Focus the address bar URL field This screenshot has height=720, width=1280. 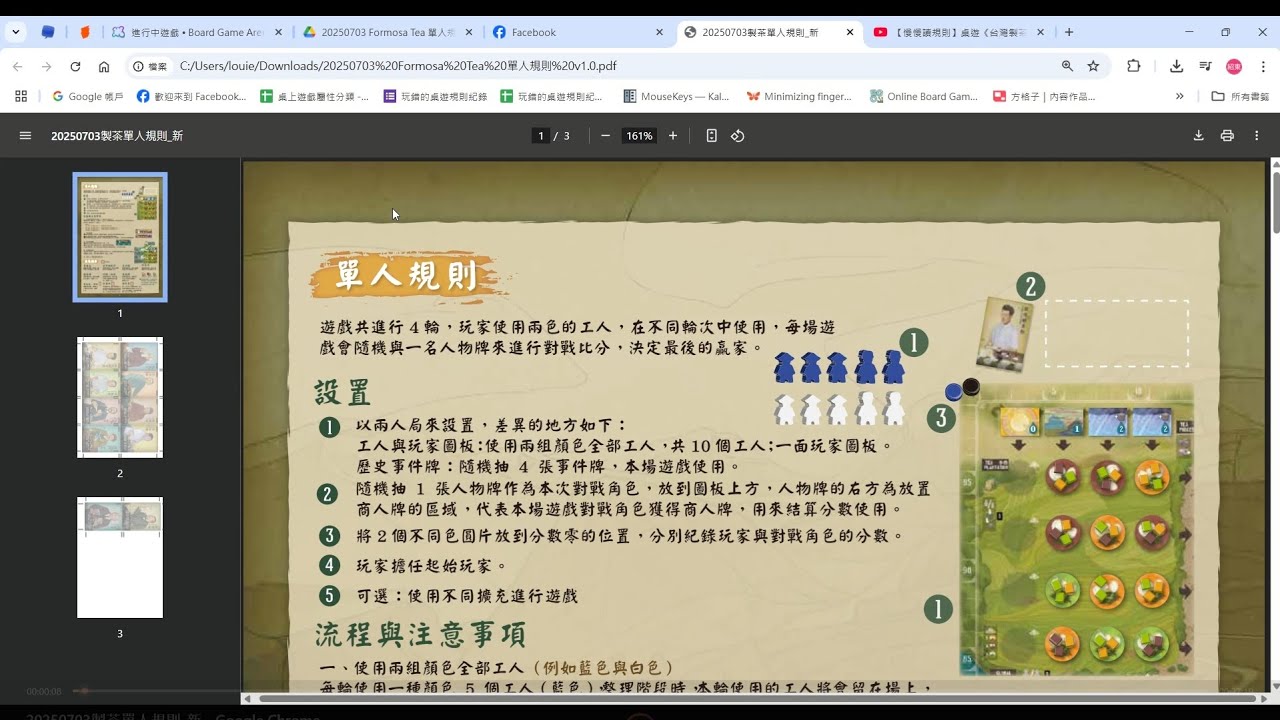(610, 66)
